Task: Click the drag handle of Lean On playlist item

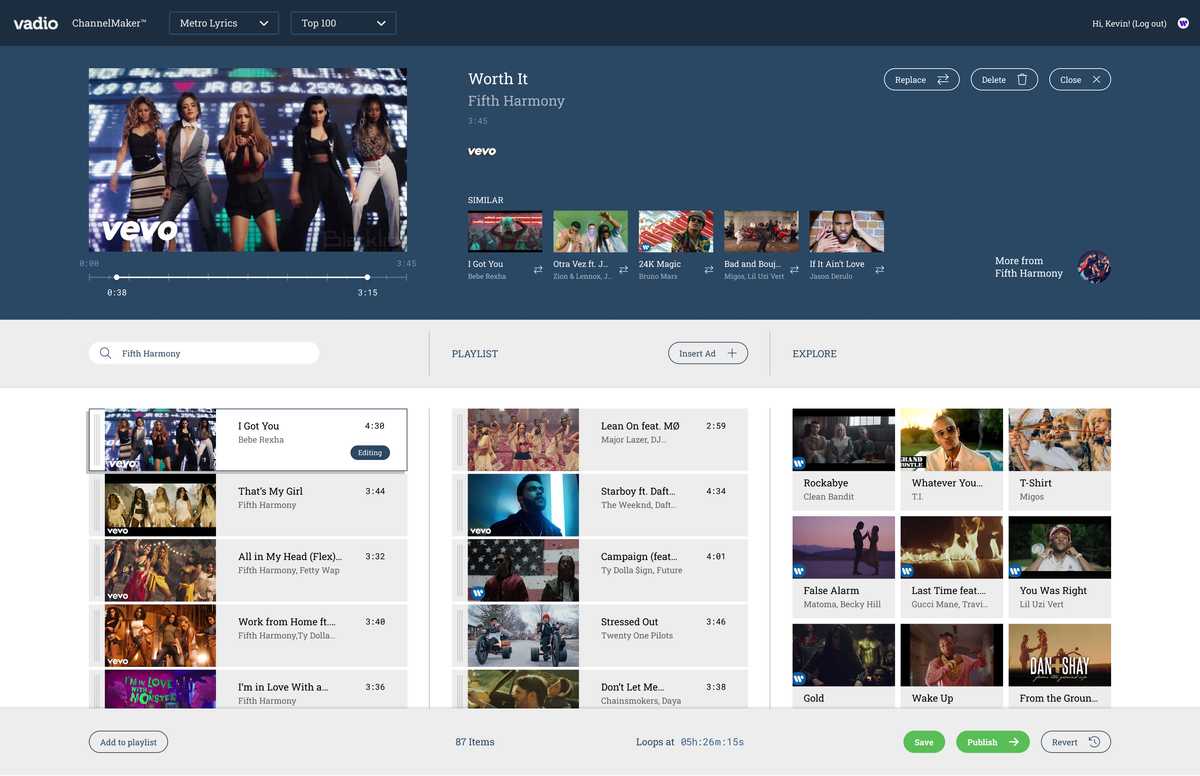Action: point(460,439)
